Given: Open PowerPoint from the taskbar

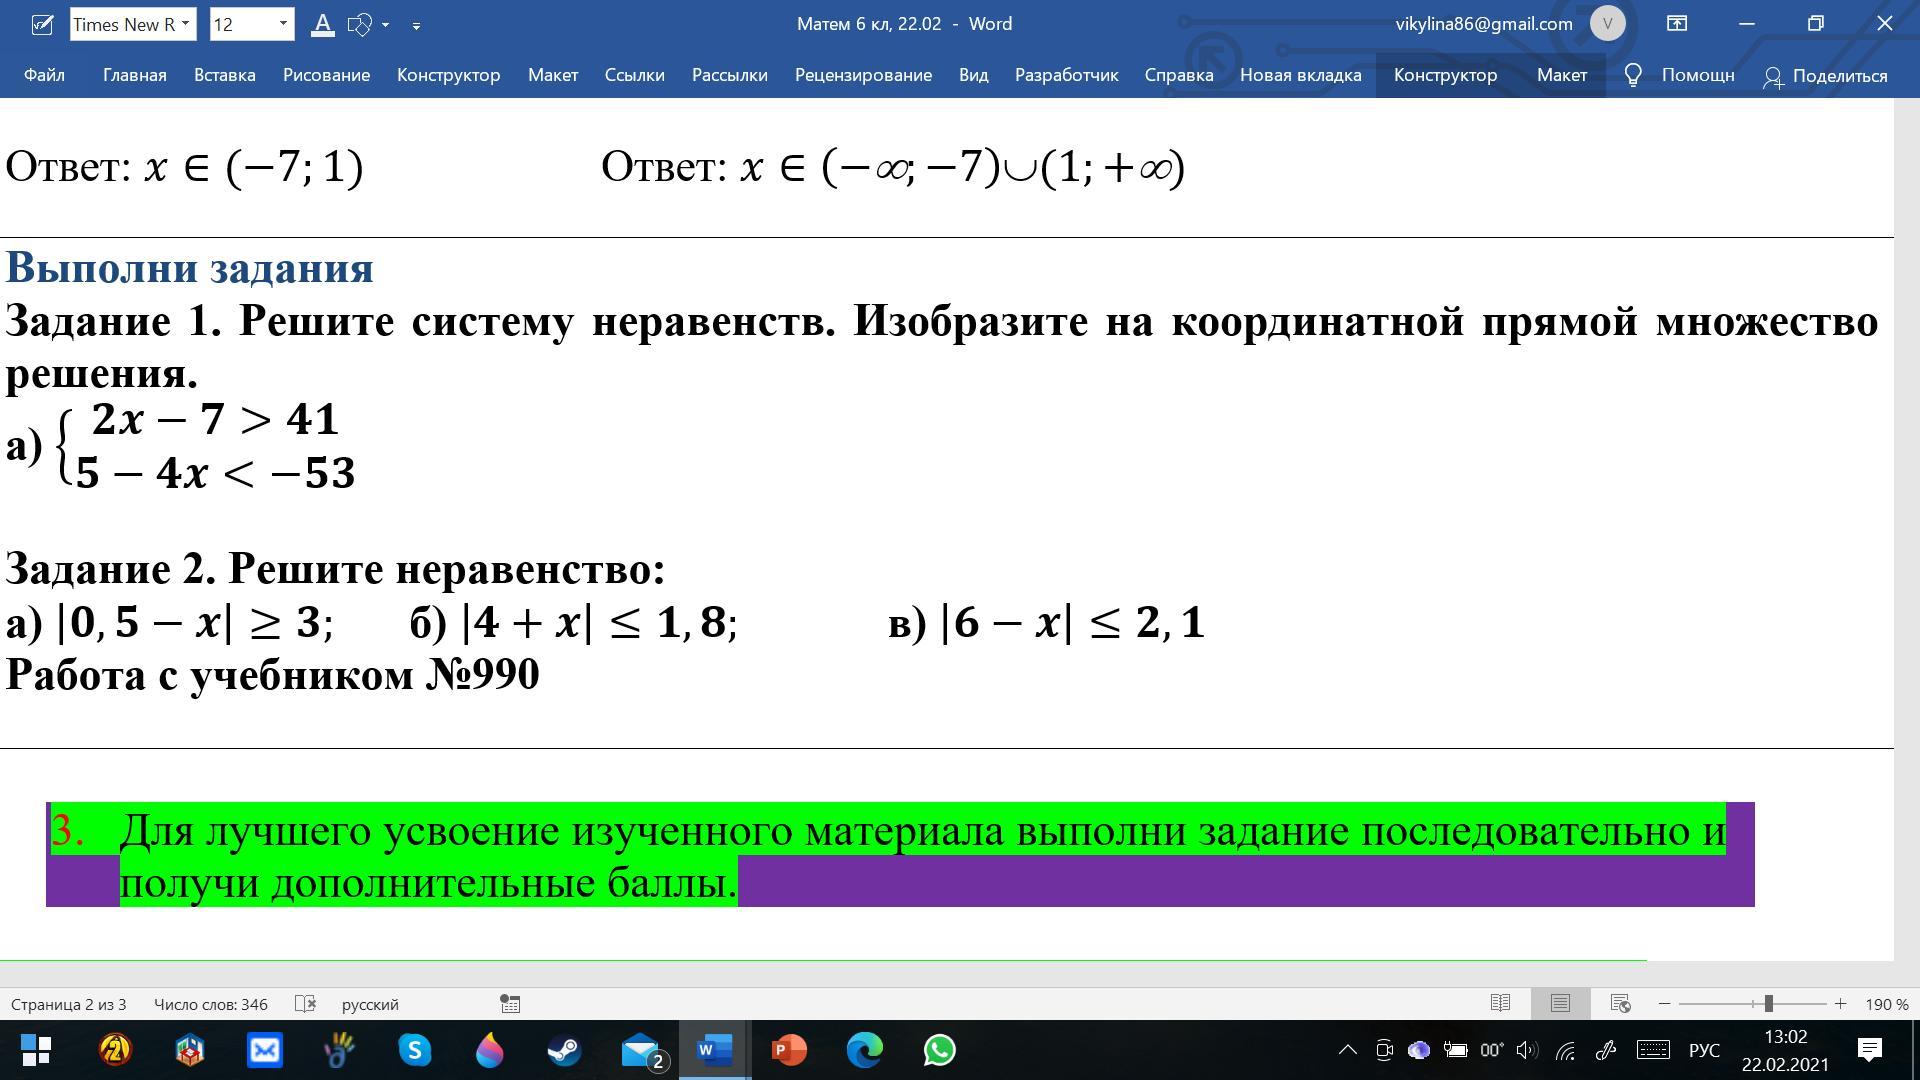Looking at the screenshot, I should (x=789, y=1050).
